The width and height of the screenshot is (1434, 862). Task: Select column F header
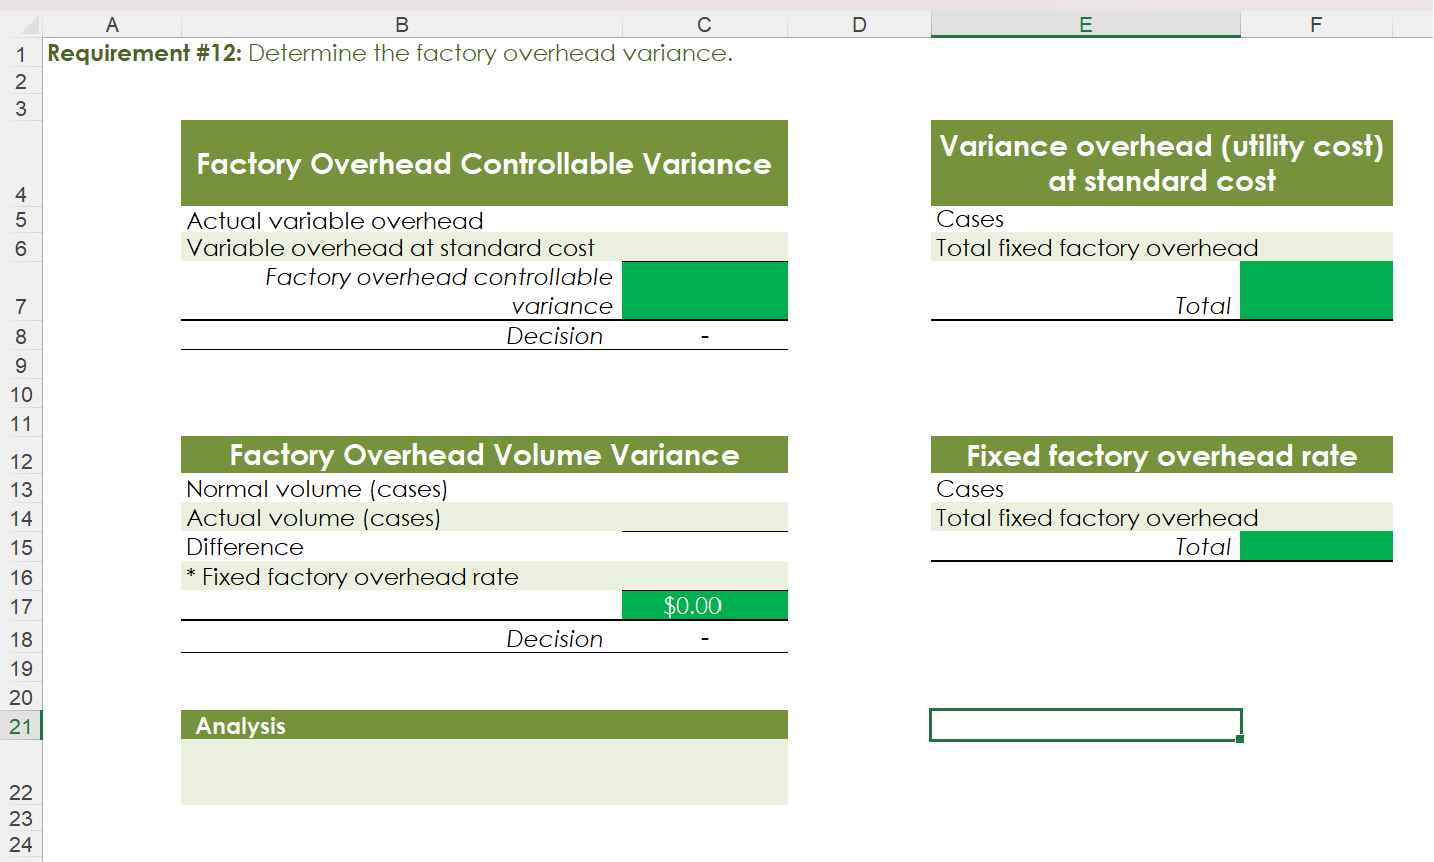1316,25
